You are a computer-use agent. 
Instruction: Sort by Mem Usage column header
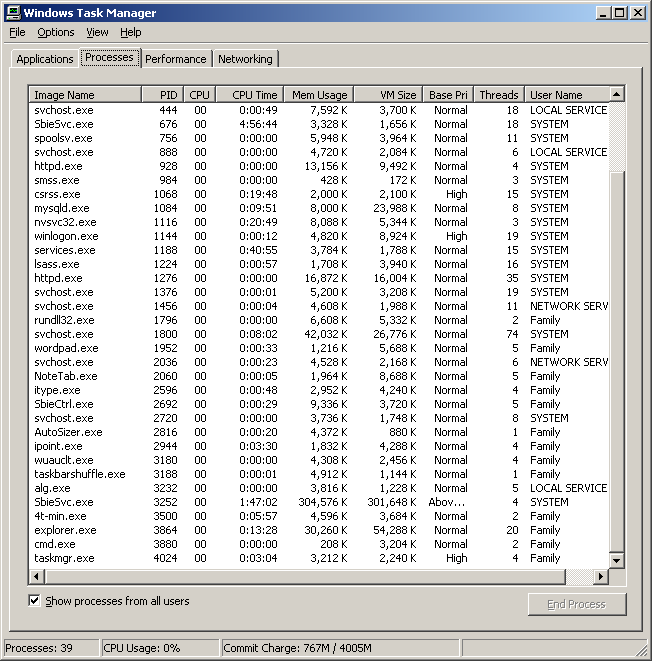coord(319,95)
